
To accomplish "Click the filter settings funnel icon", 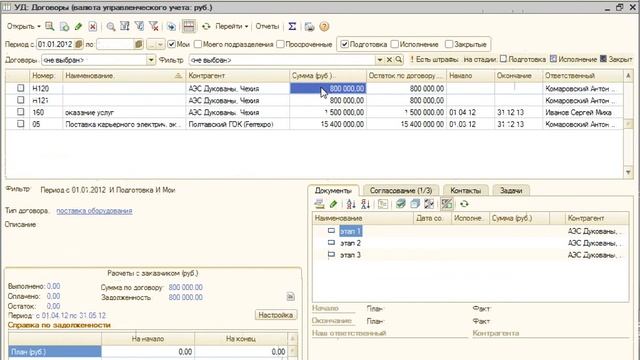I will 125,27.
